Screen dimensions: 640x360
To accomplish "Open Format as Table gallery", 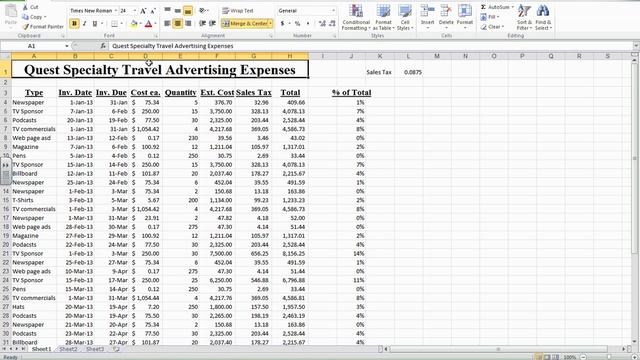I will point(383,17).
